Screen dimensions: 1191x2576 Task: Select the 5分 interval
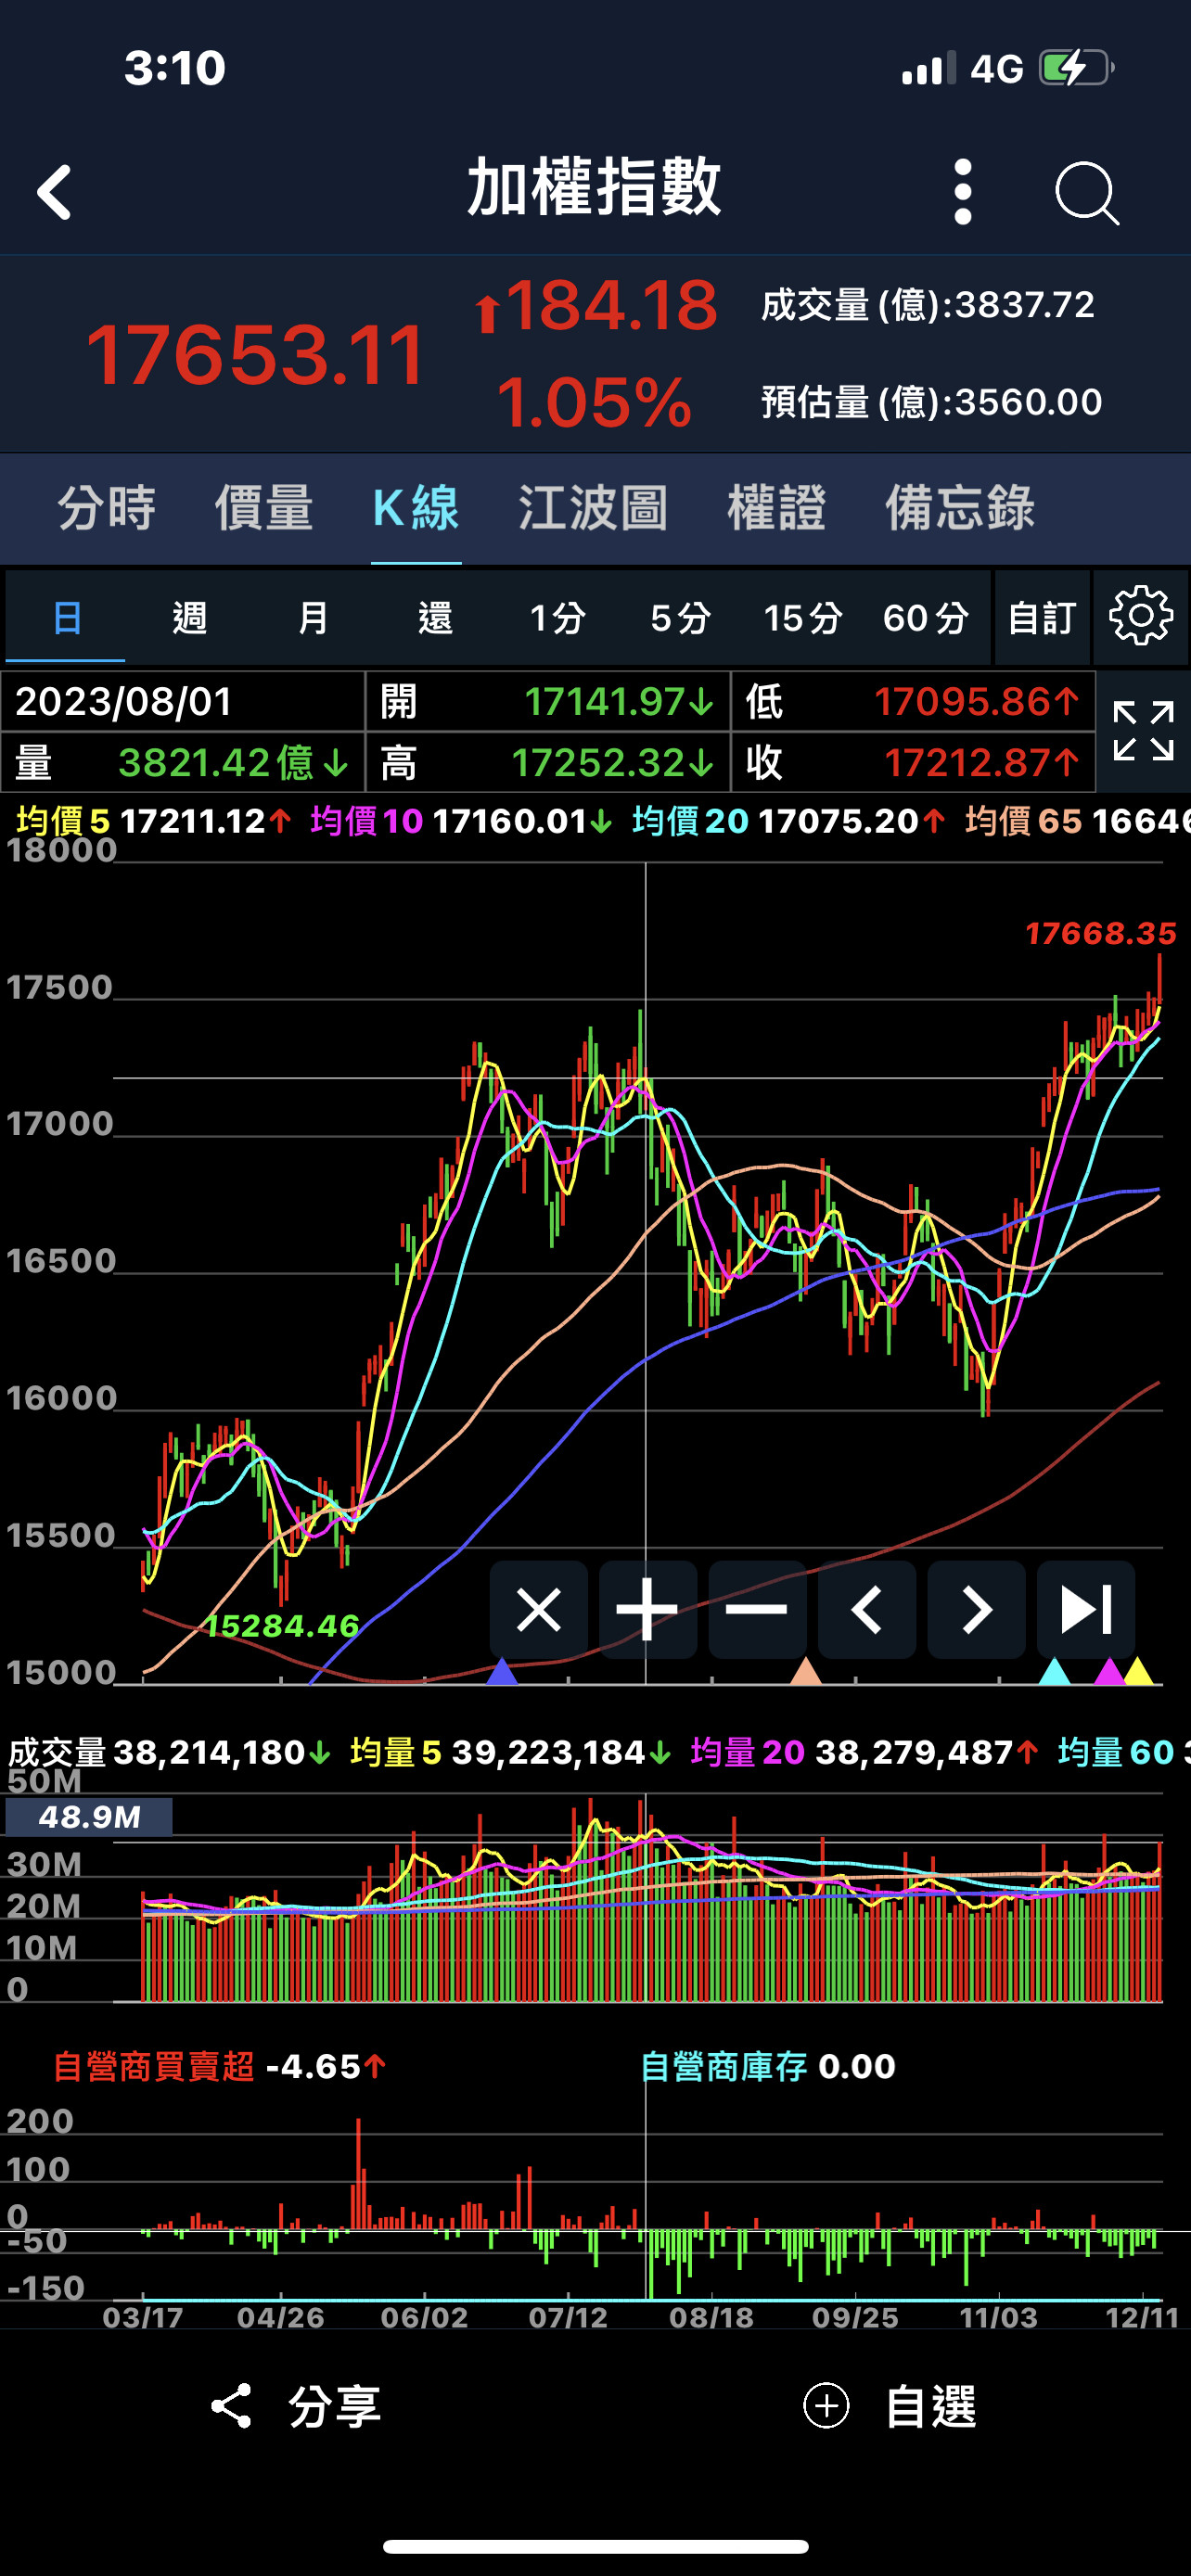click(x=680, y=618)
